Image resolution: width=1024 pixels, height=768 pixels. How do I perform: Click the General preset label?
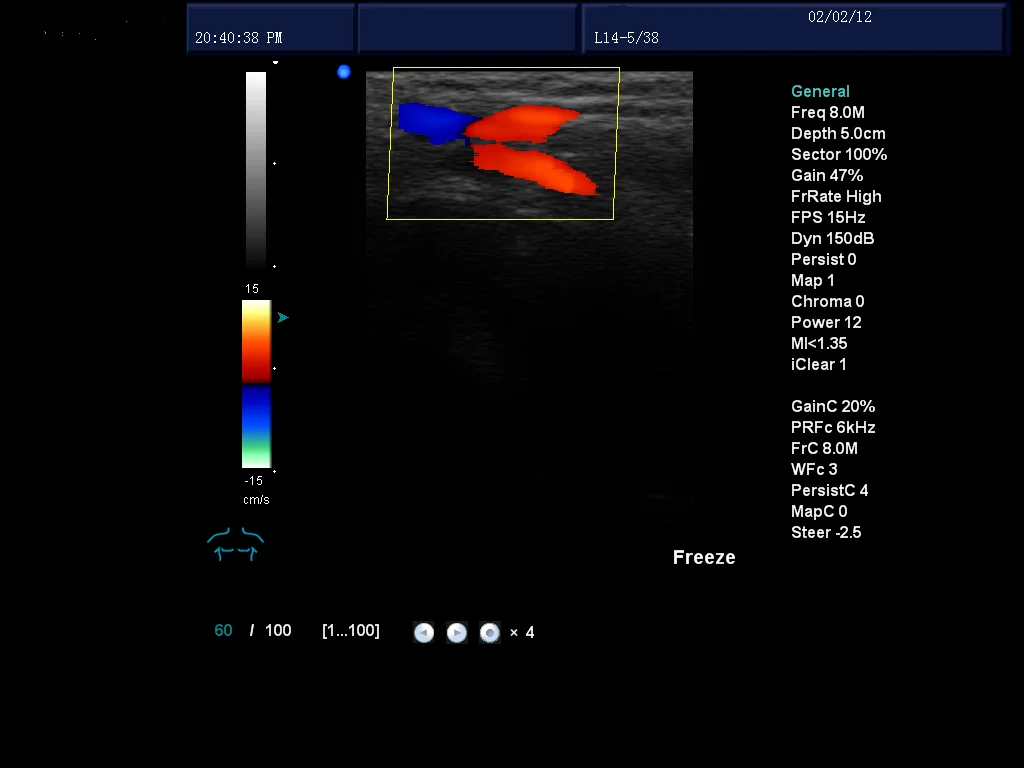820,91
